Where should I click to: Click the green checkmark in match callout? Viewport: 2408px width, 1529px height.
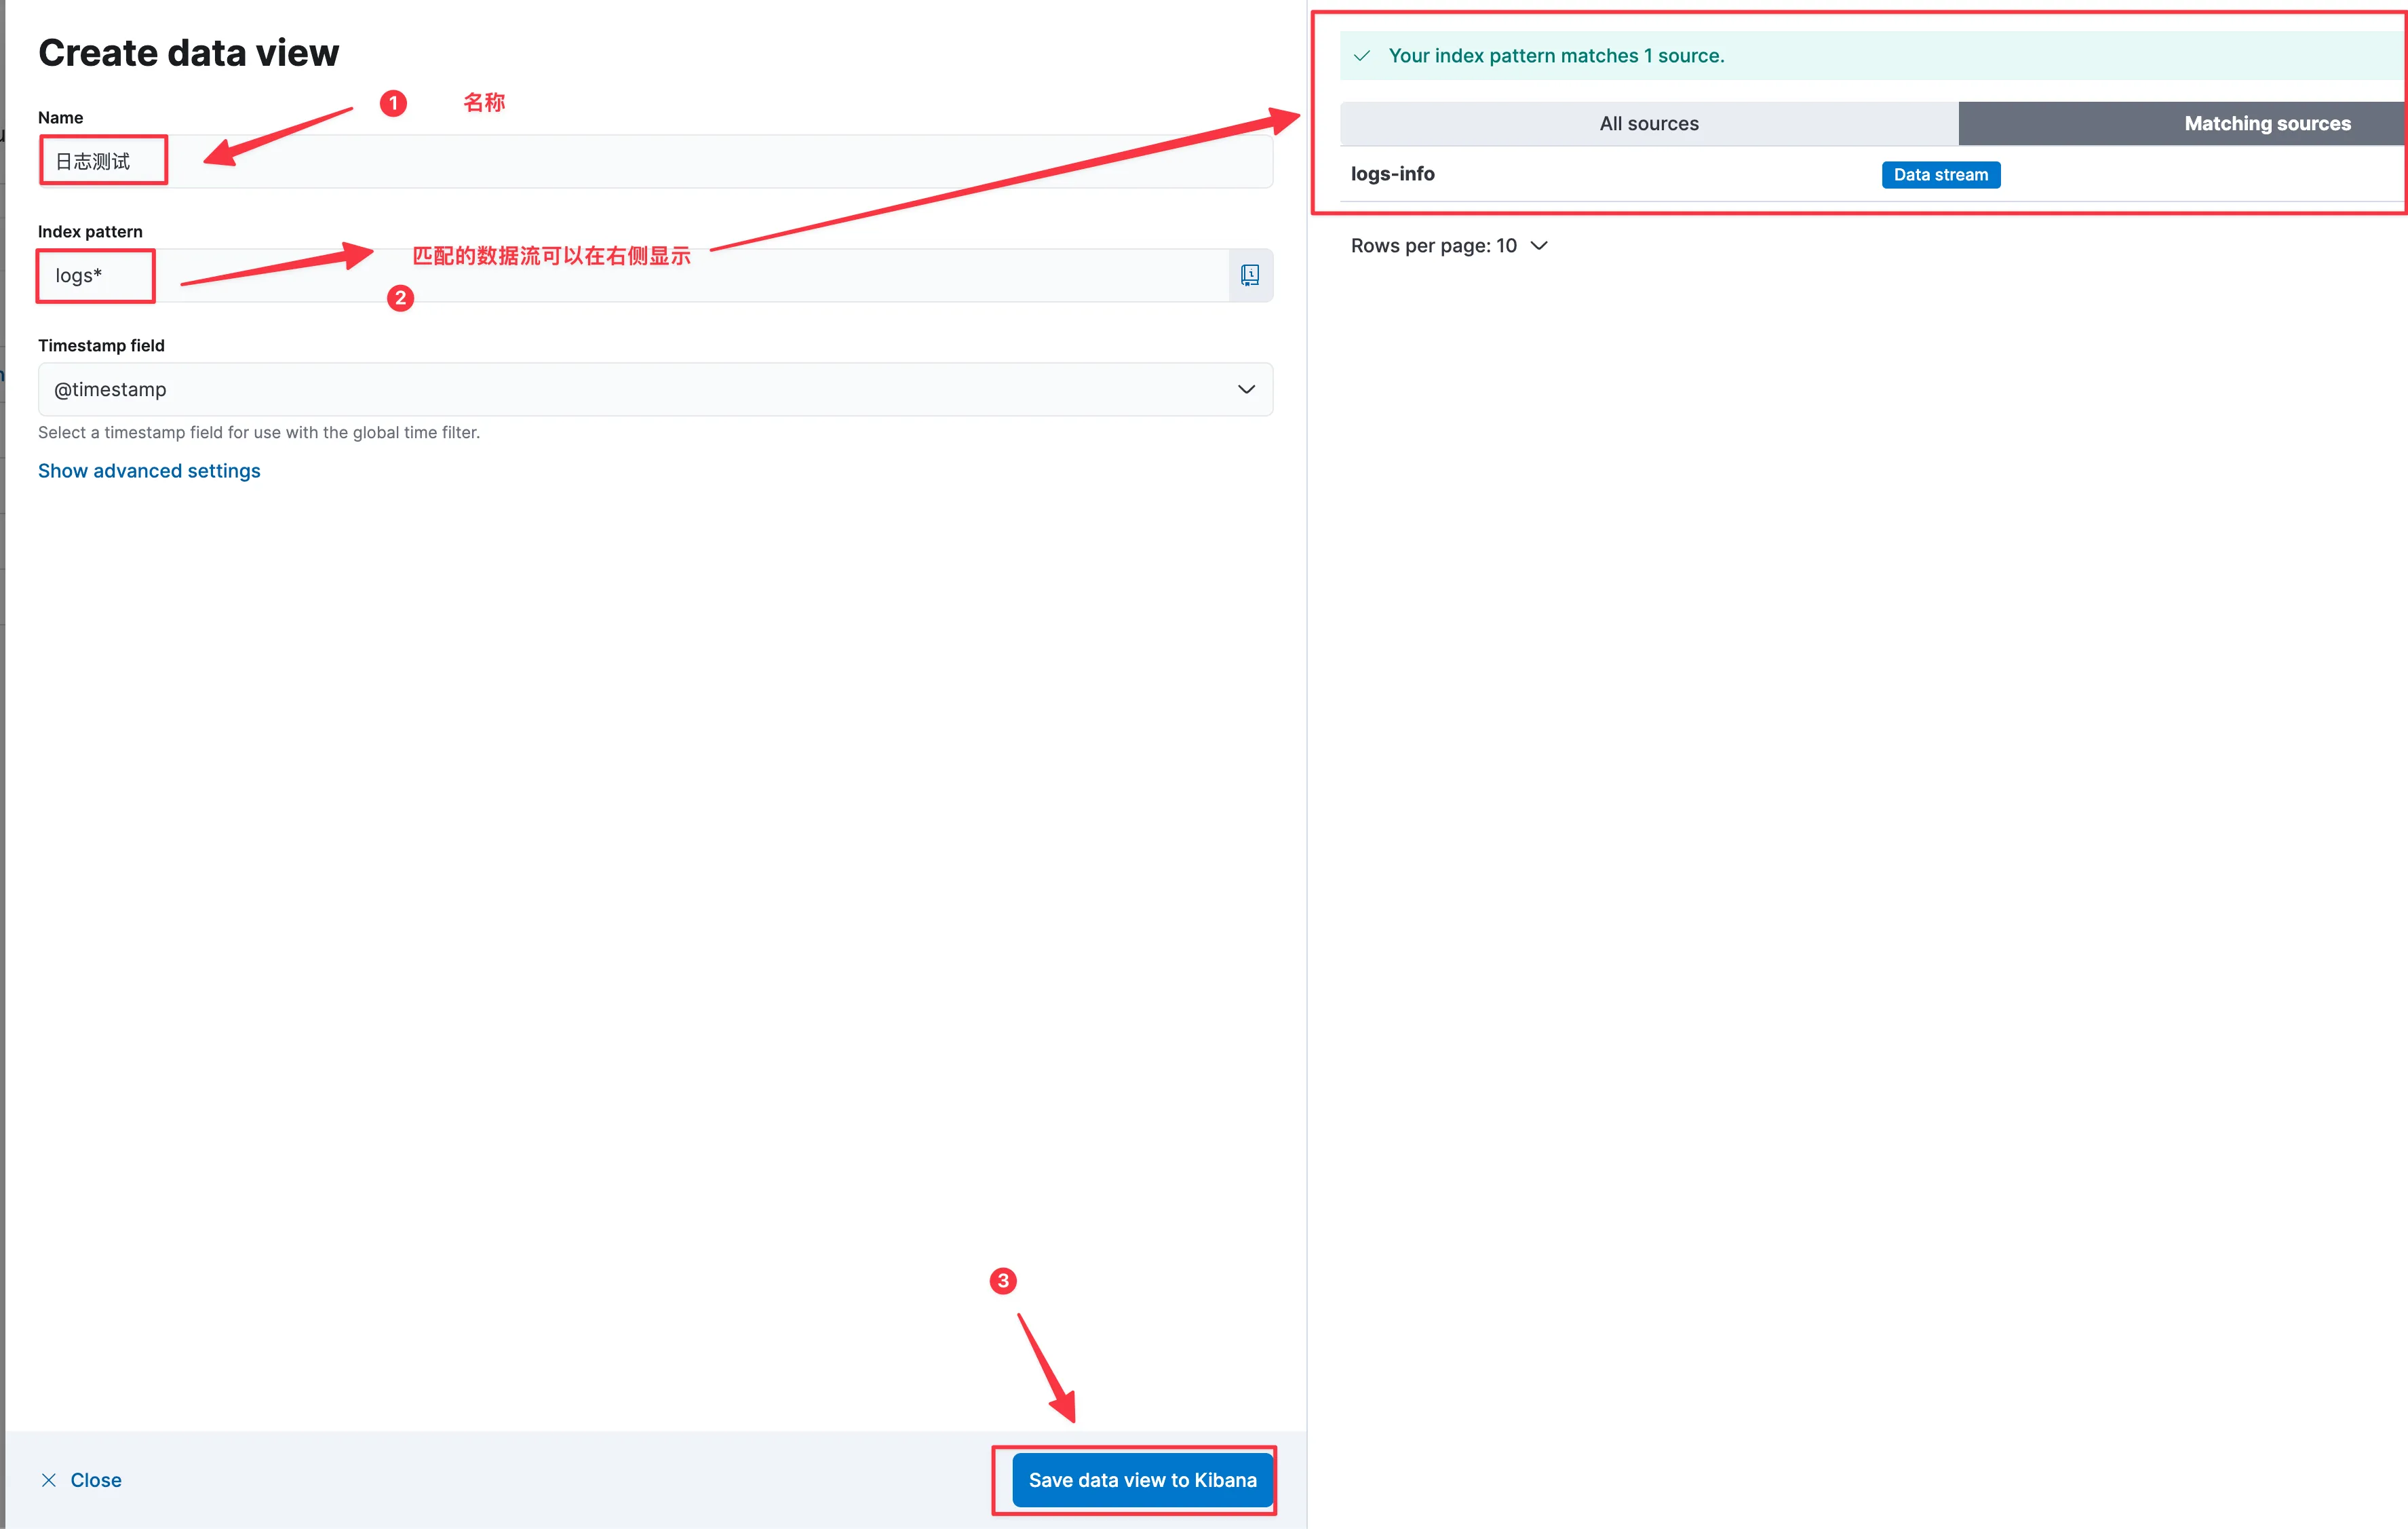tap(1361, 56)
